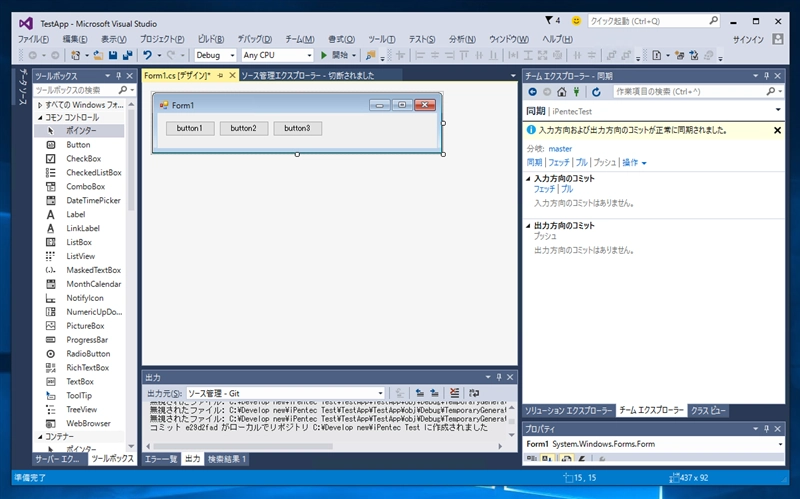800x499 pixels.
Task: Toggle word wrap icon in Output panel
Action: coord(474,393)
